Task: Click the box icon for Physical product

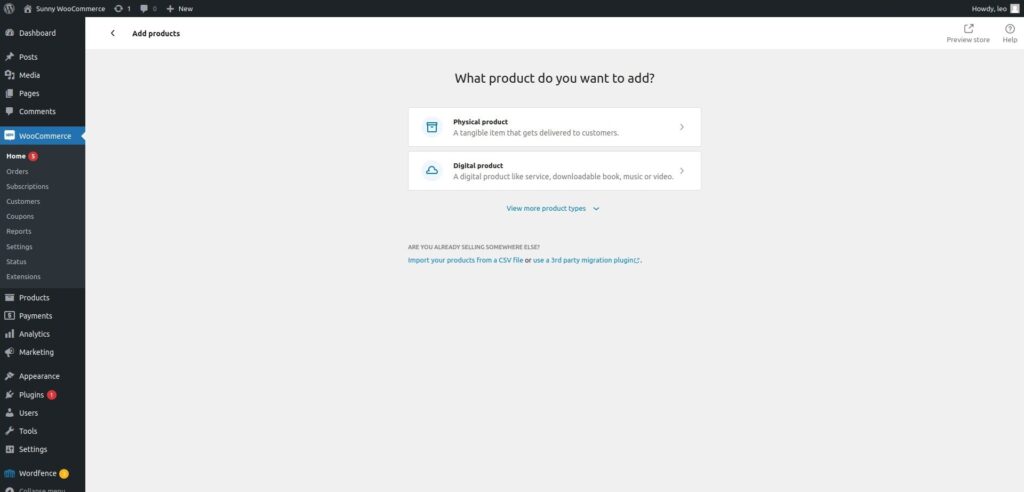Action: point(432,127)
